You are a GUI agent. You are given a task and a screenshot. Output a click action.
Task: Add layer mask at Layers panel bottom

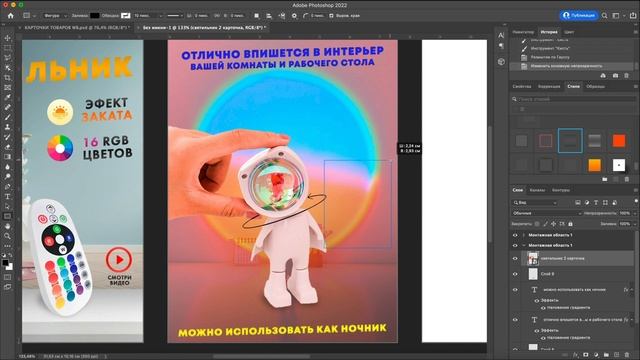(x=586, y=355)
